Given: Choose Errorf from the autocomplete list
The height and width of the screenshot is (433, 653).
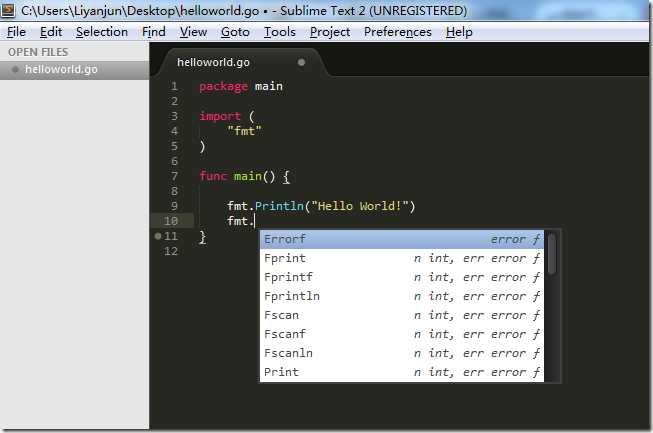Looking at the screenshot, I should (401, 239).
